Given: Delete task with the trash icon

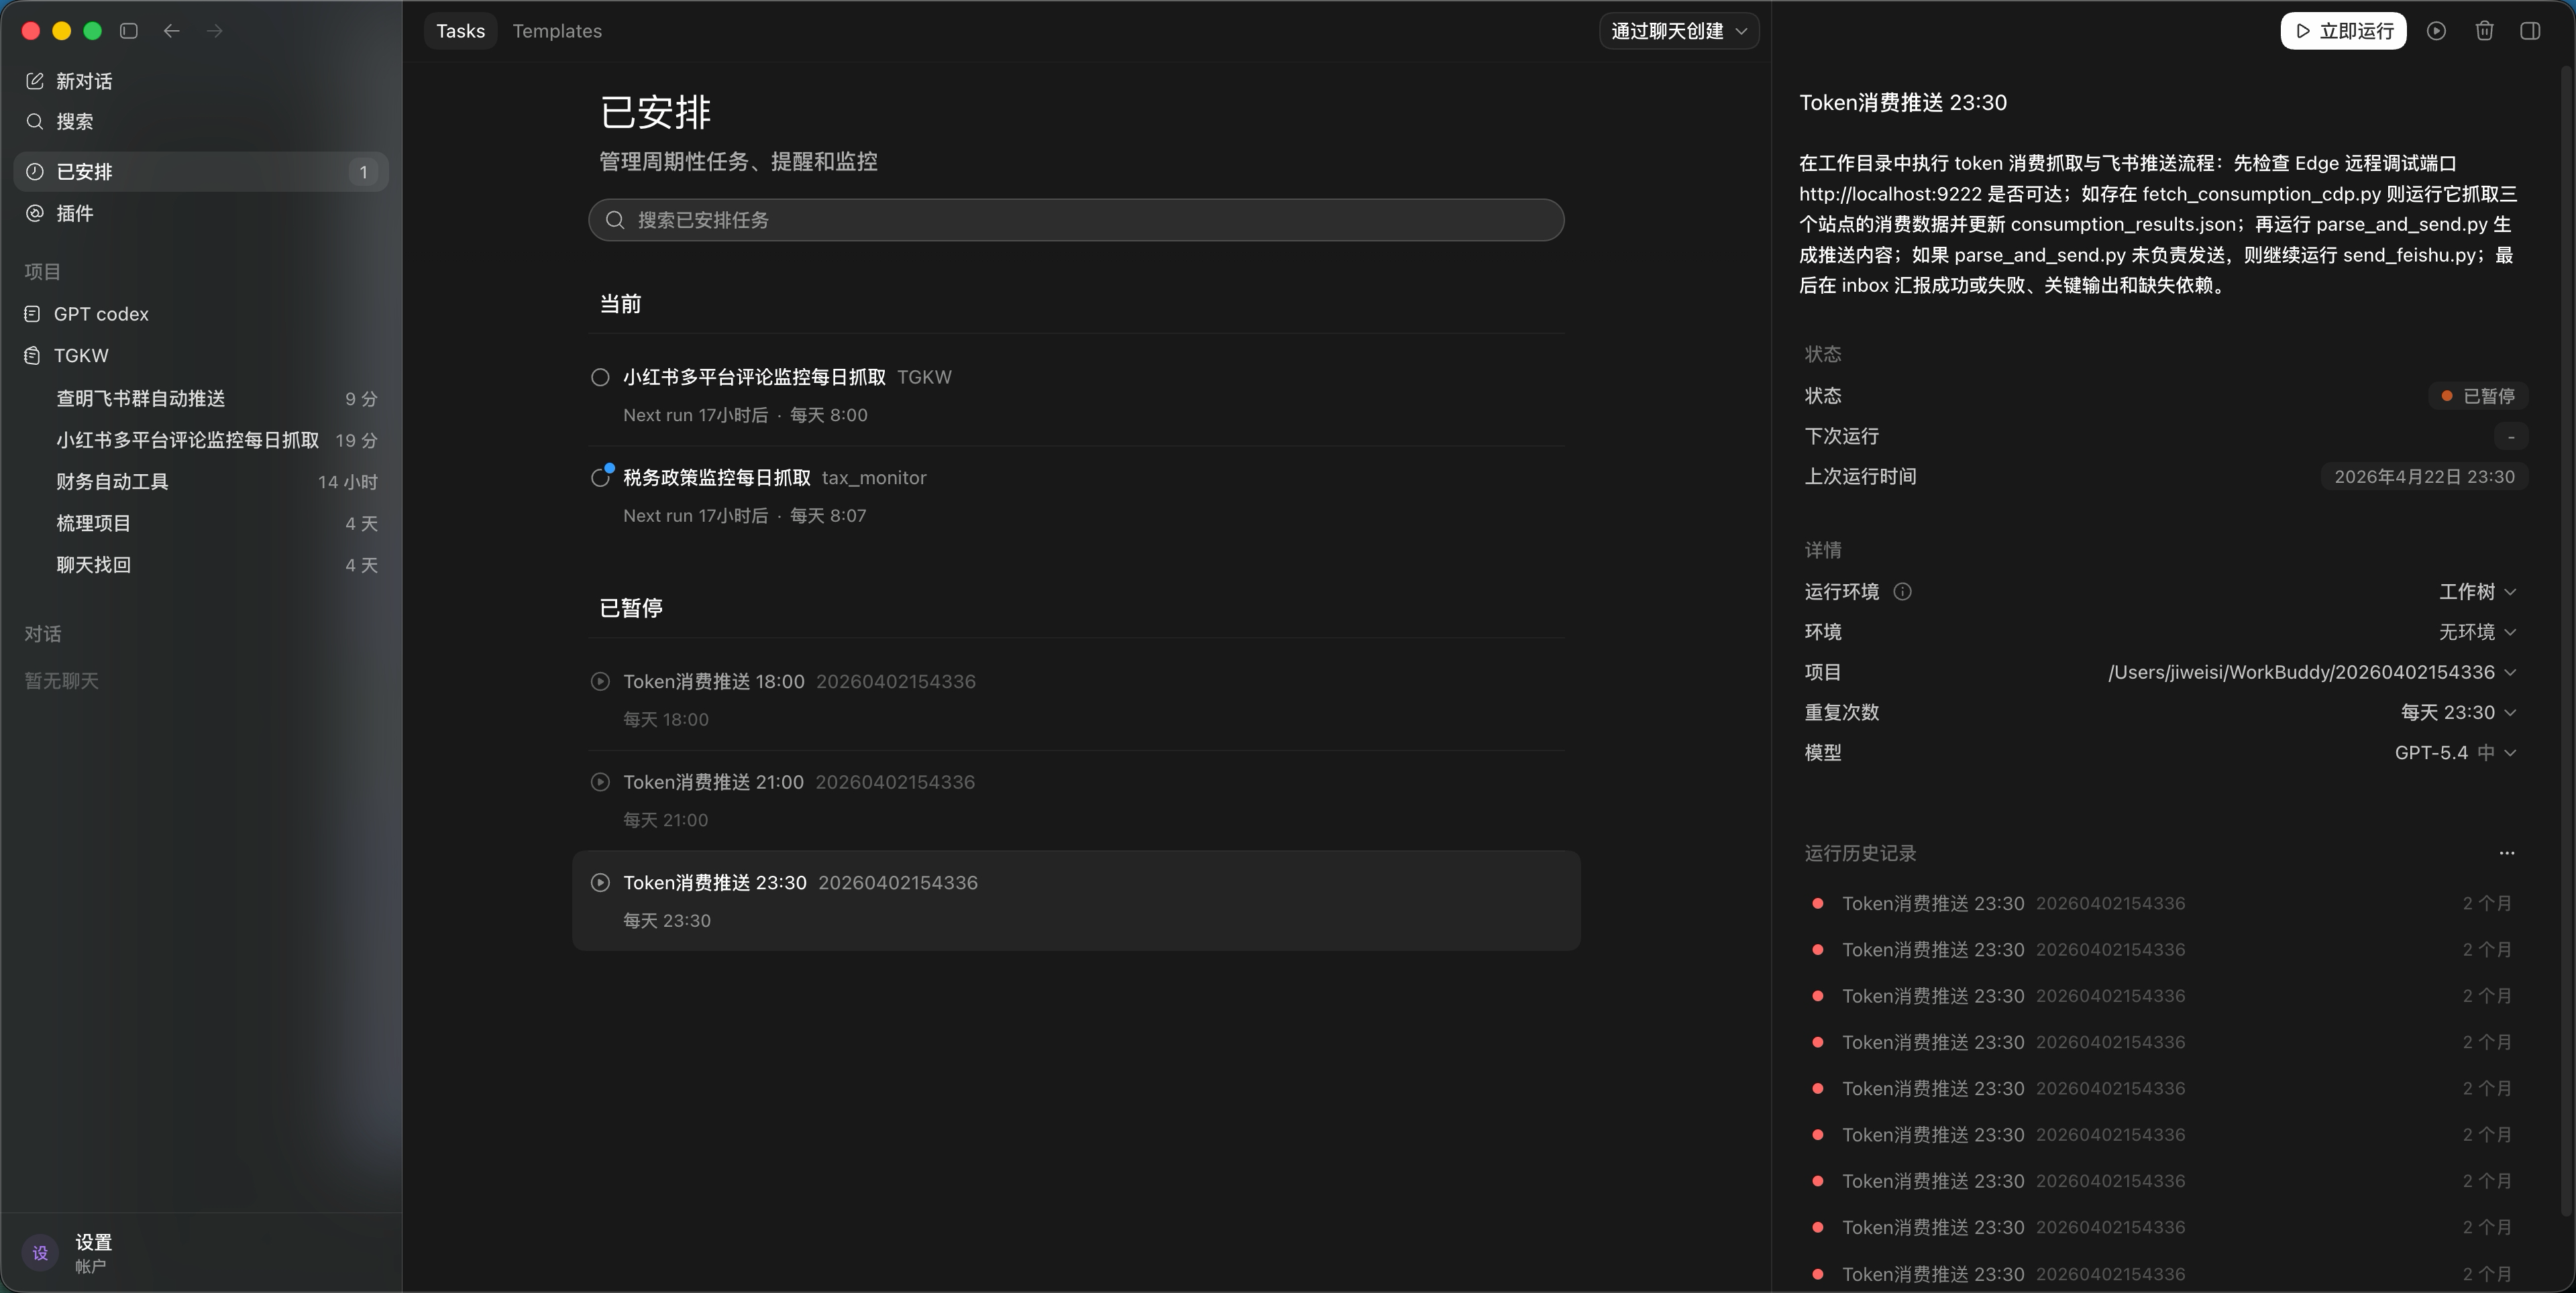Looking at the screenshot, I should (x=2485, y=31).
